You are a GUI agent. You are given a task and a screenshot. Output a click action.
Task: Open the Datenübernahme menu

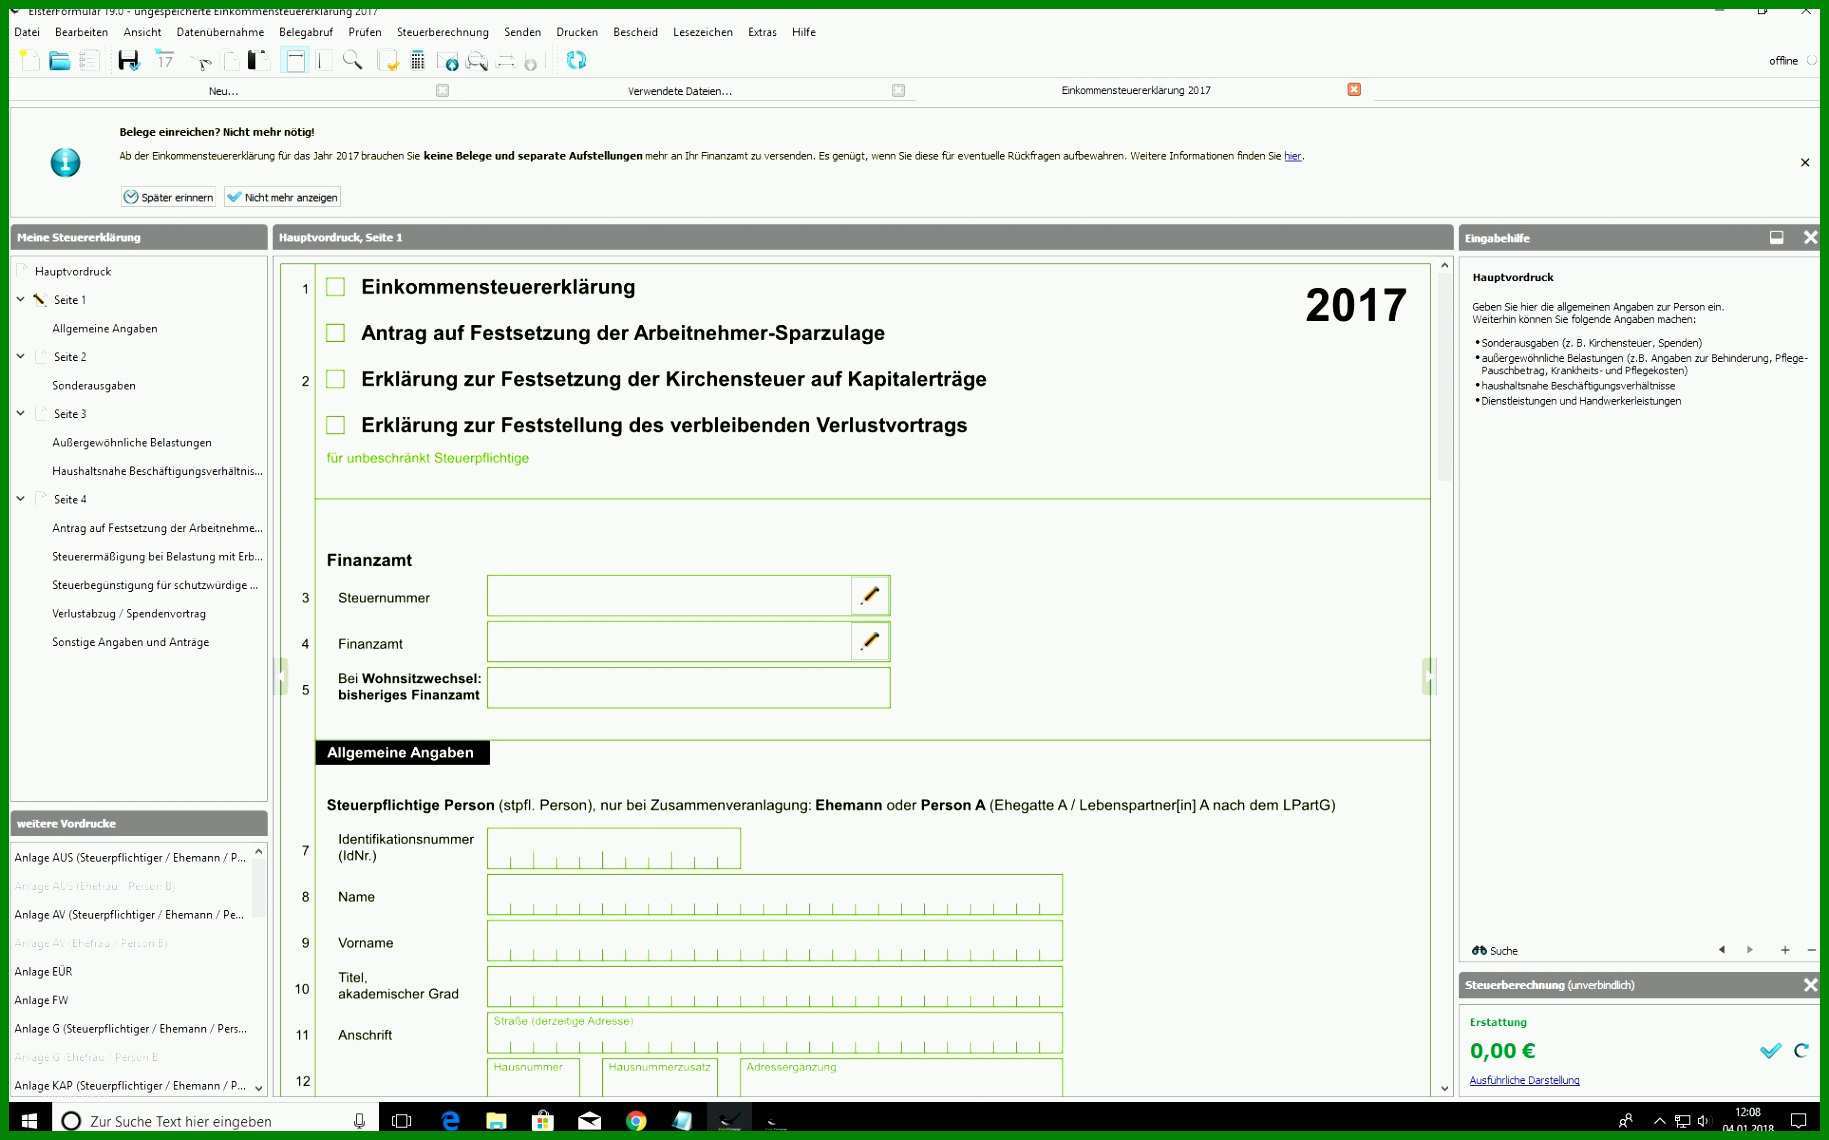220,32
